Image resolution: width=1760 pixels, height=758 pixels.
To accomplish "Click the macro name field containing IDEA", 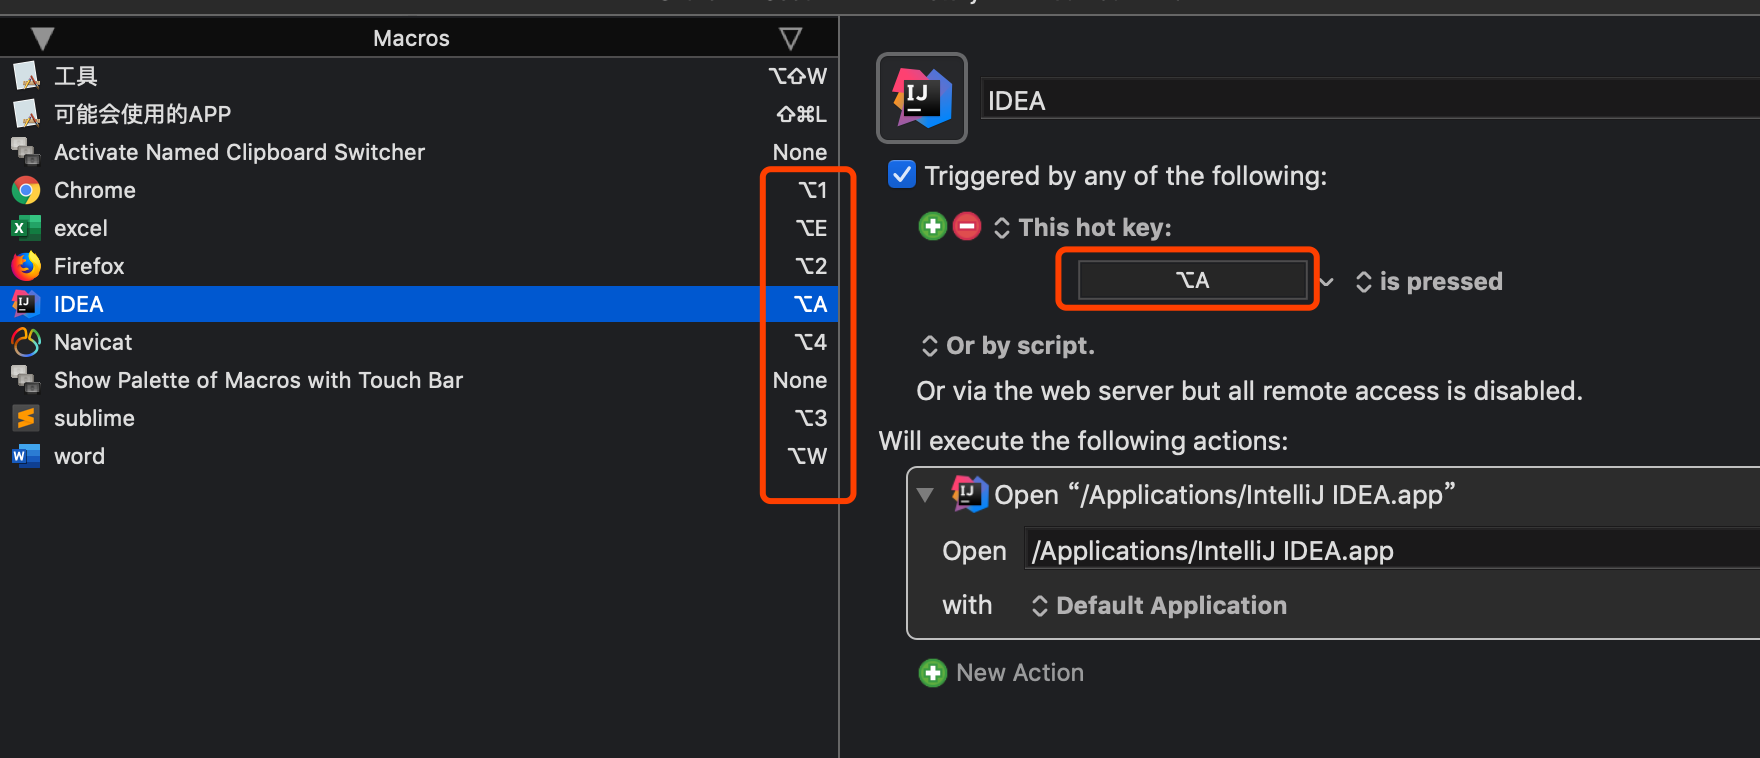I will [x=1370, y=100].
